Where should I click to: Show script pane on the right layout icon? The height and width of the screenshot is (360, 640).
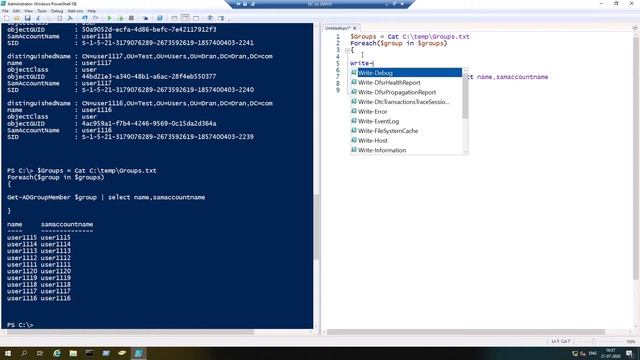pyautogui.click(x=185, y=18)
